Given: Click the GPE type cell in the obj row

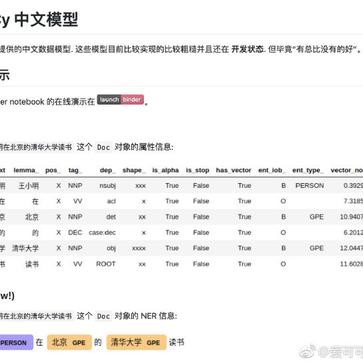Looking at the screenshot, I should [x=317, y=248].
